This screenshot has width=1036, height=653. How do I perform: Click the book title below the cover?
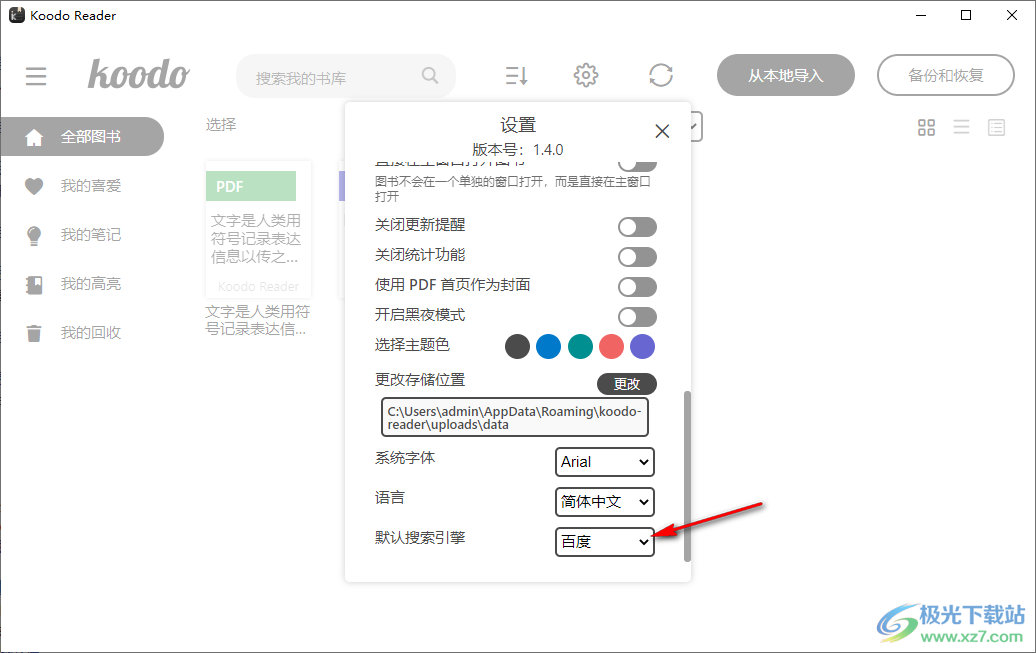(258, 320)
